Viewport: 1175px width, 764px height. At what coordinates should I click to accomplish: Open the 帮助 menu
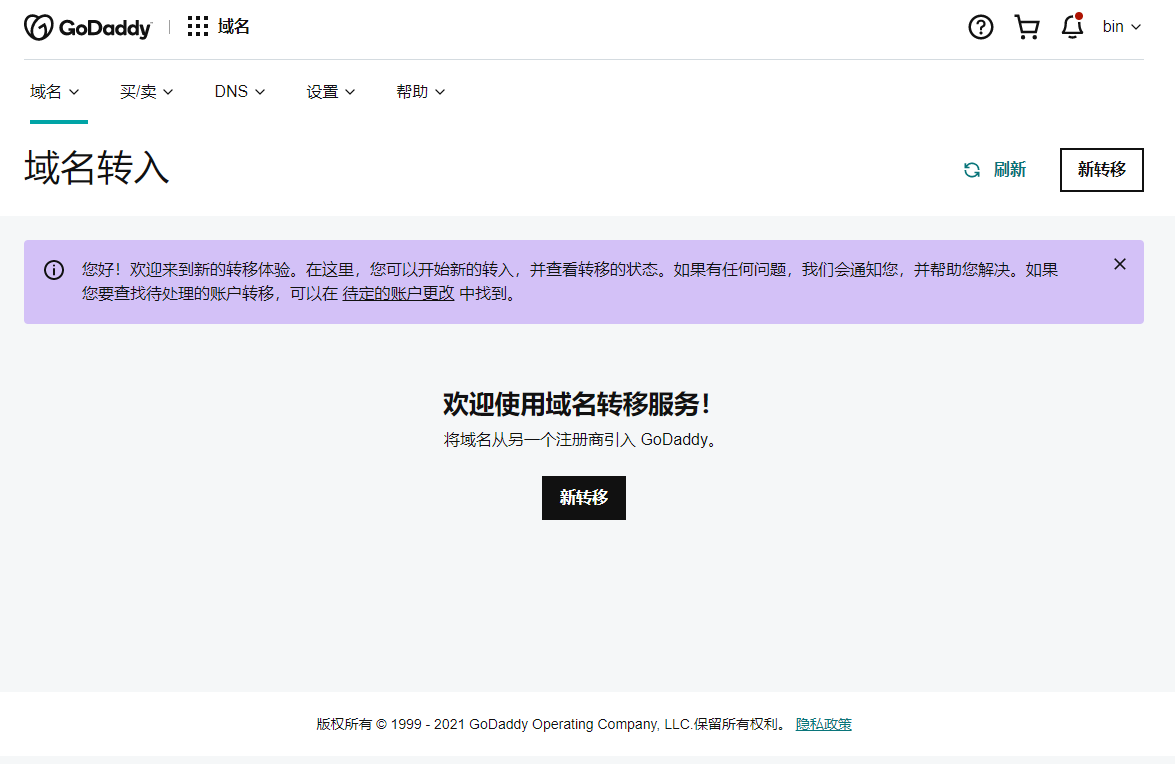(x=420, y=91)
